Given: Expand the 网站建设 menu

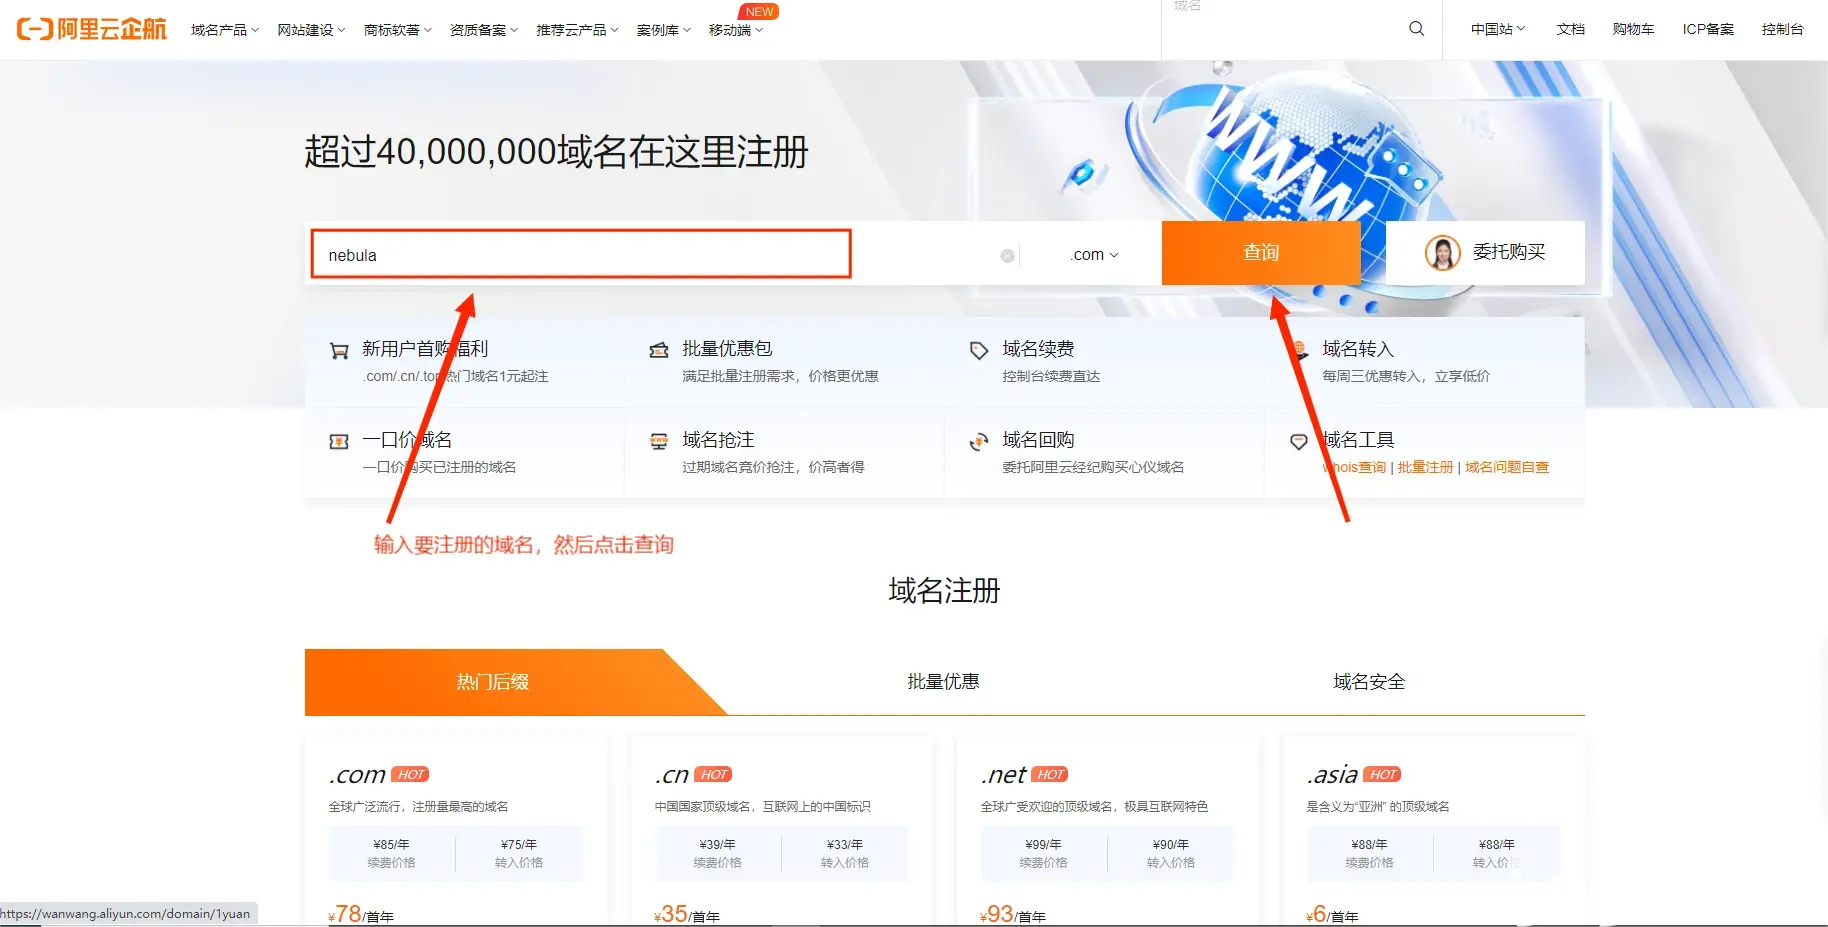Looking at the screenshot, I should point(312,30).
